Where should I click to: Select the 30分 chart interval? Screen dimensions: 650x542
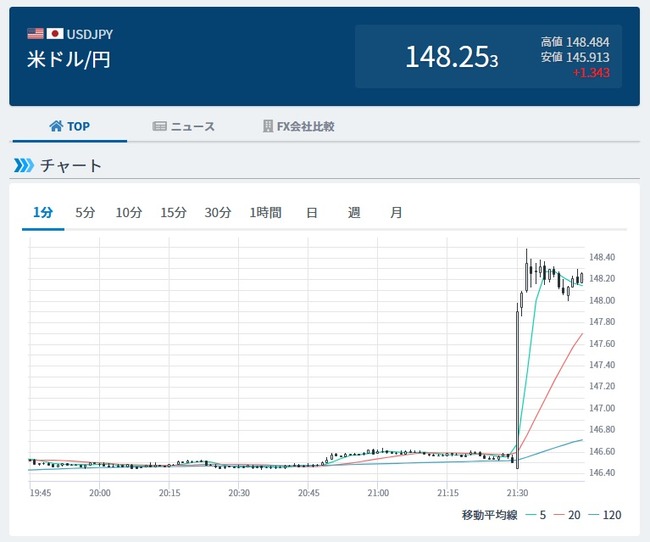(218, 212)
